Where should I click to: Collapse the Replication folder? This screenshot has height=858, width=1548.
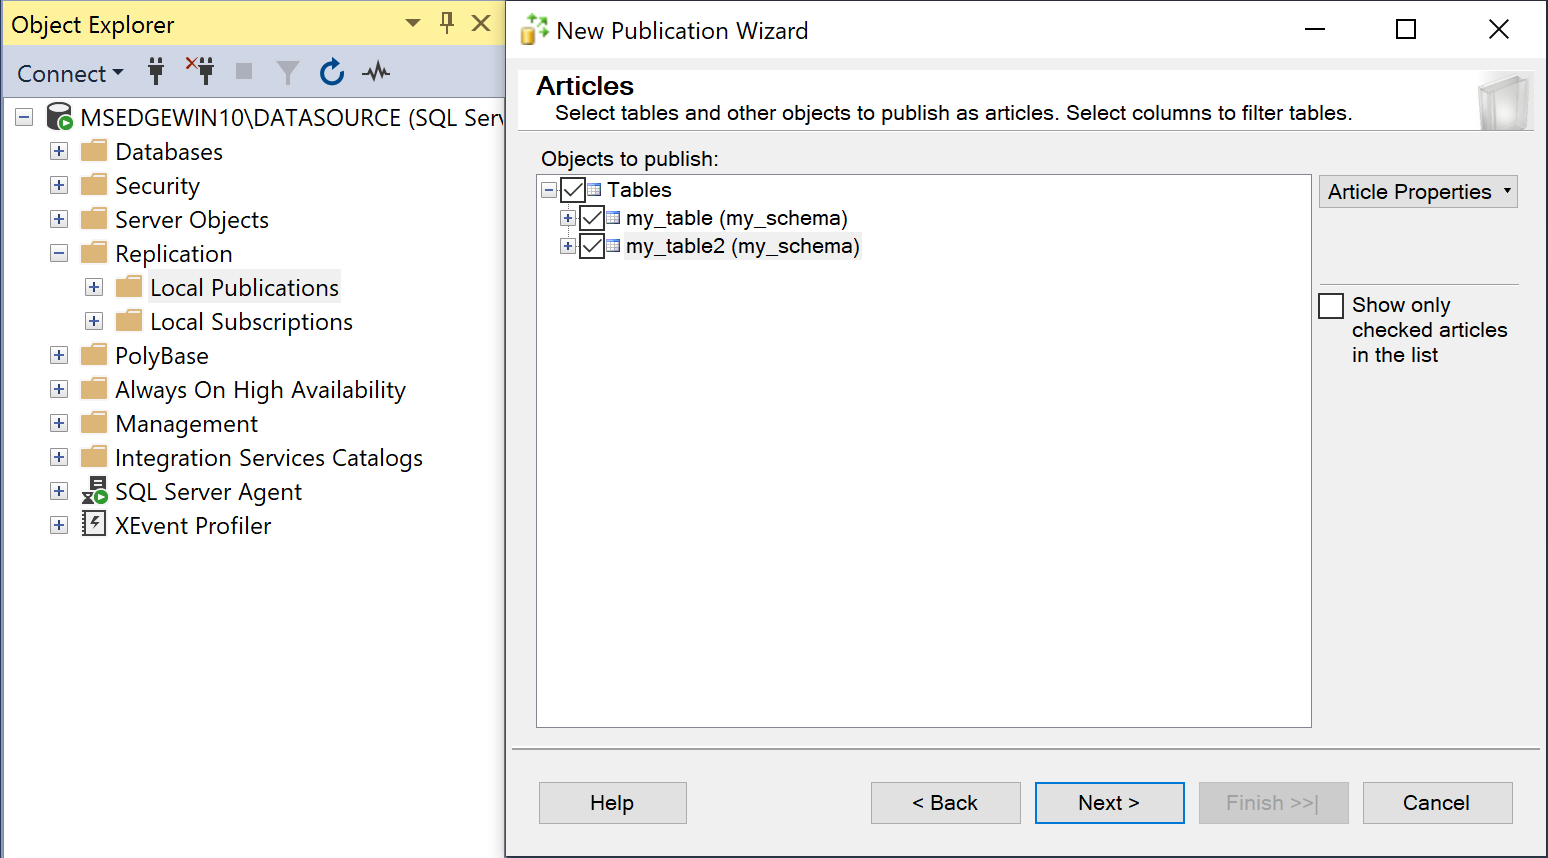pos(58,253)
